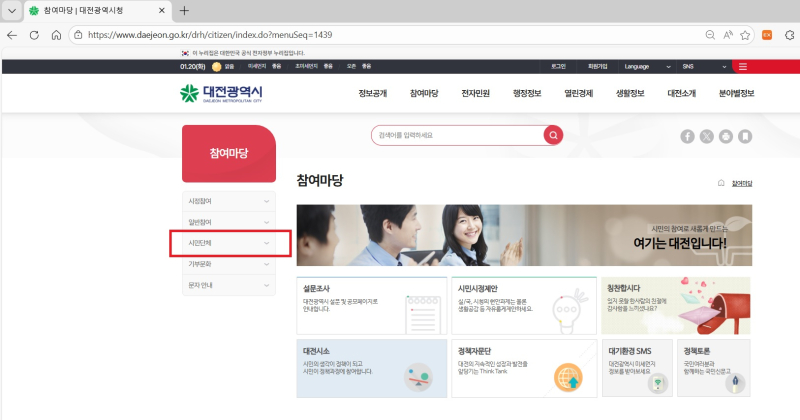Share page via X (Twitter) icon
This screenshot has width=800, height=420.
coord(707,136)
